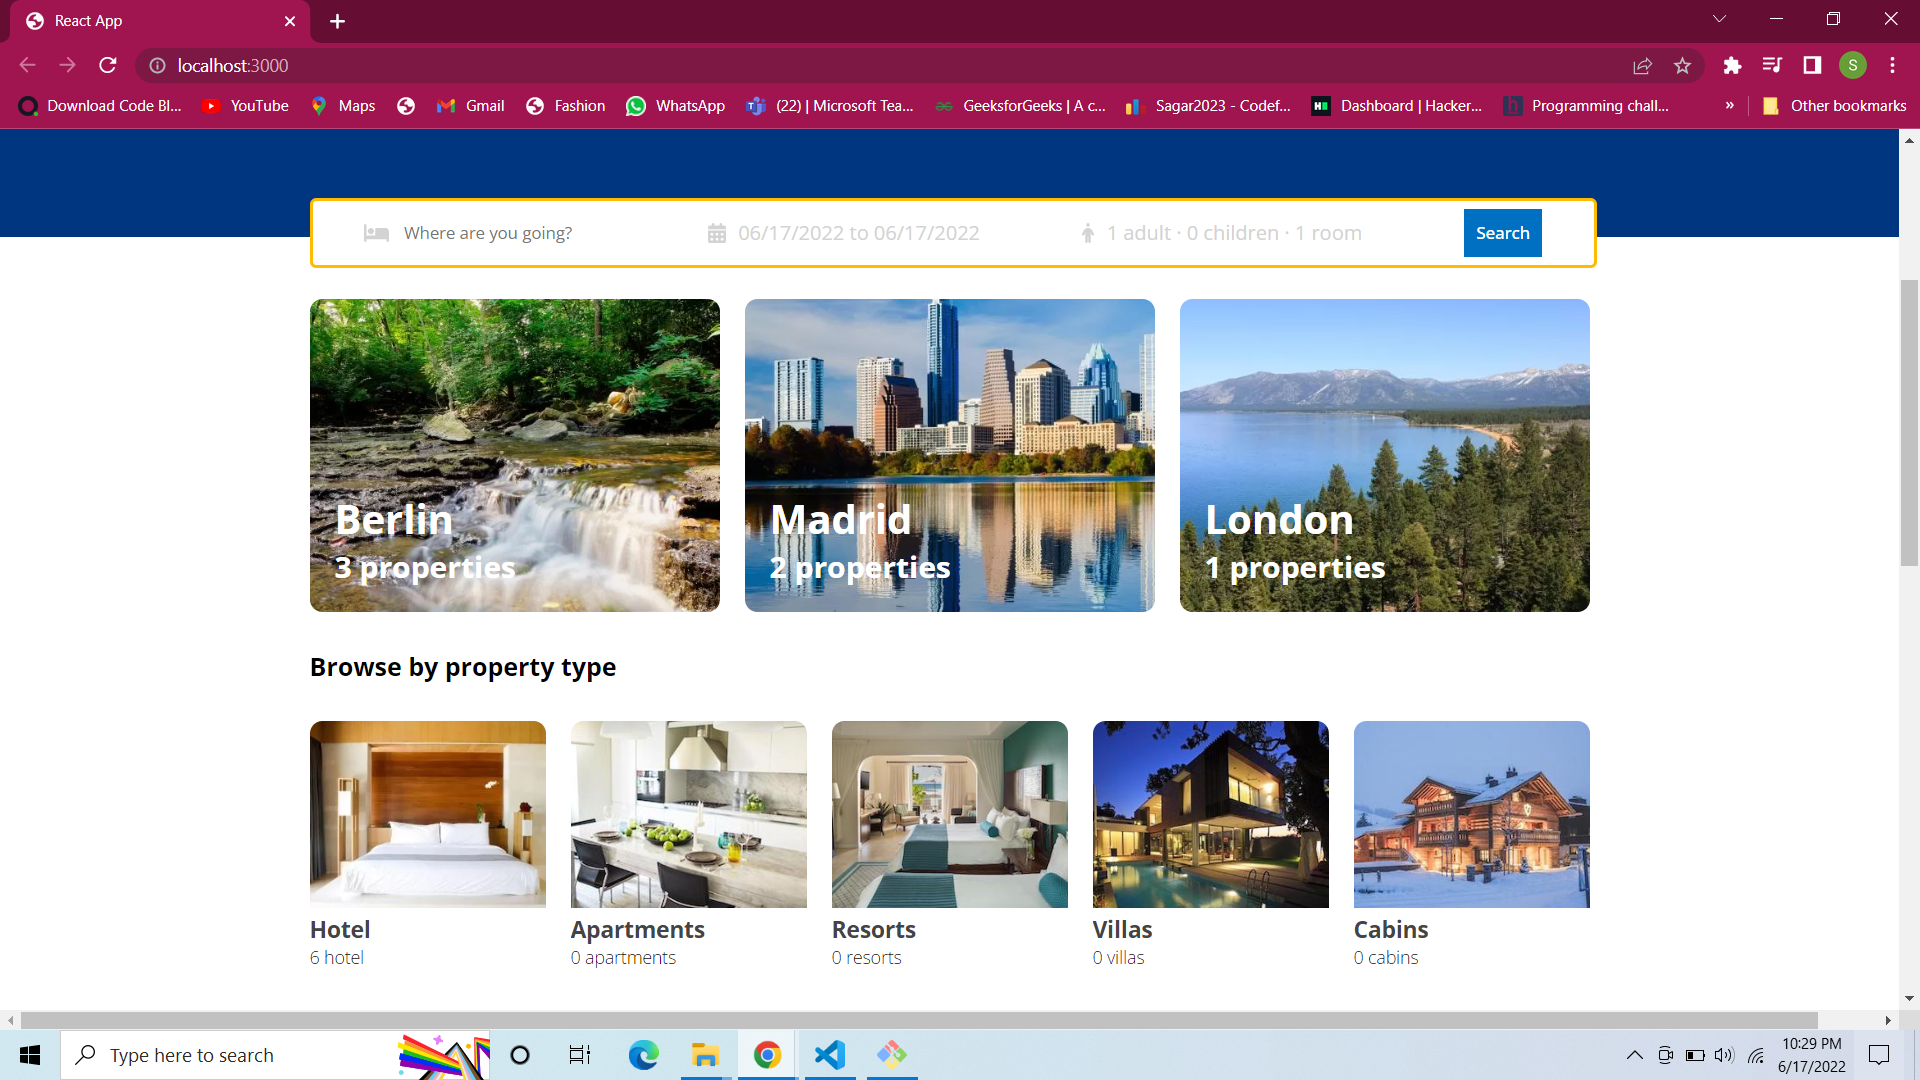Click the person icon beside guest options

tap(1087, 233)
